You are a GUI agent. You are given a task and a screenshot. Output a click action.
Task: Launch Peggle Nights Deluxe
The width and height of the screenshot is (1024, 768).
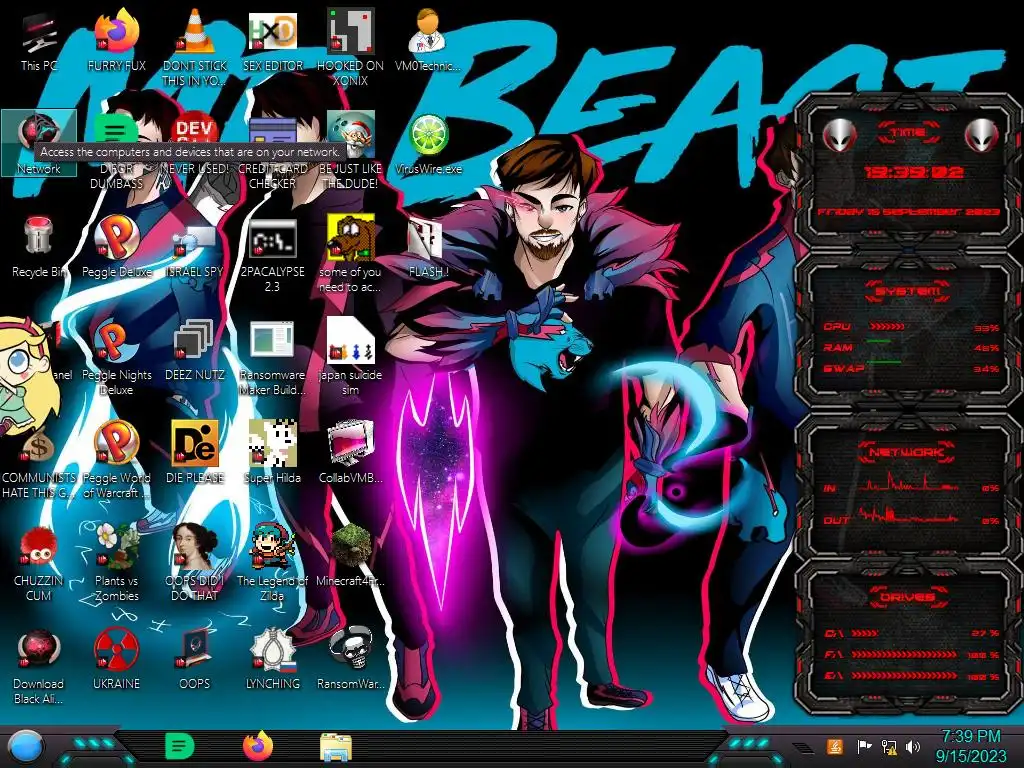point(116,358)
